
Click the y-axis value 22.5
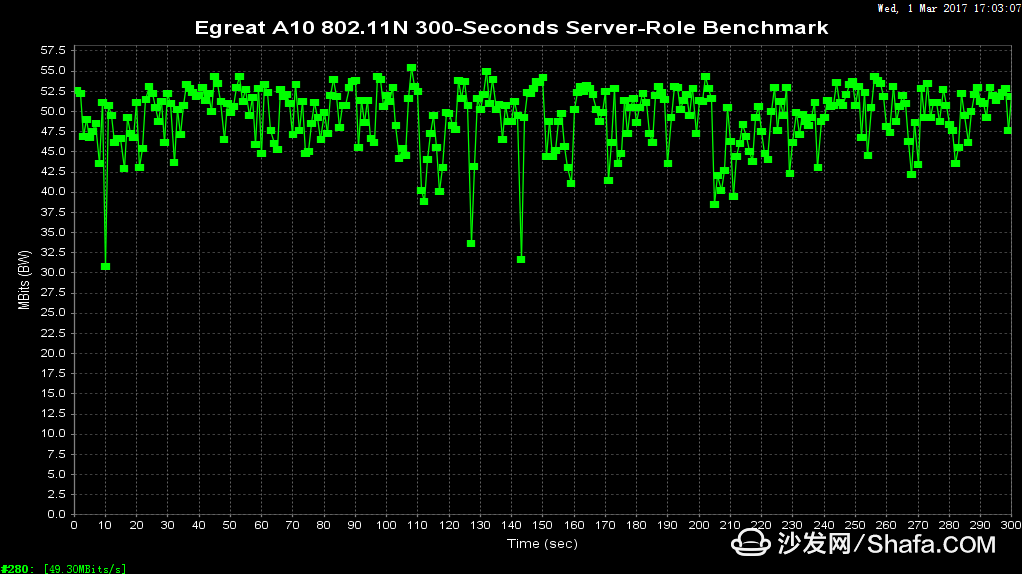pos(53,333)
